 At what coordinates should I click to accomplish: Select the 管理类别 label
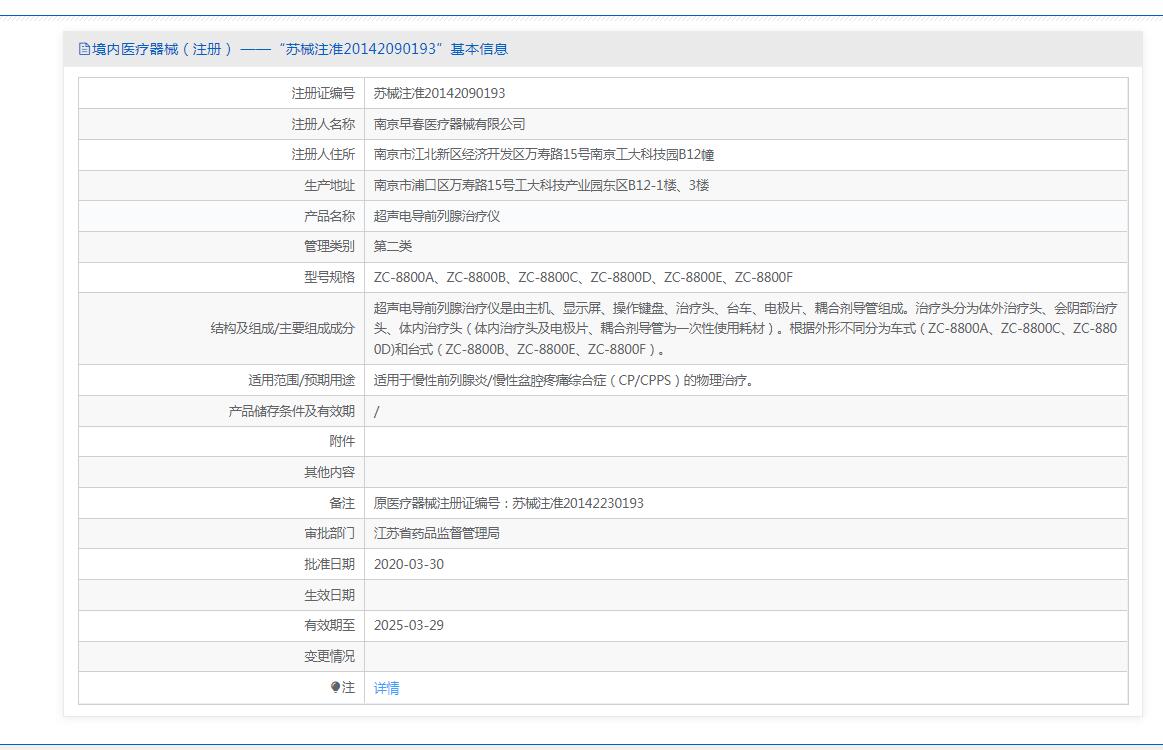tap(329, 246)
